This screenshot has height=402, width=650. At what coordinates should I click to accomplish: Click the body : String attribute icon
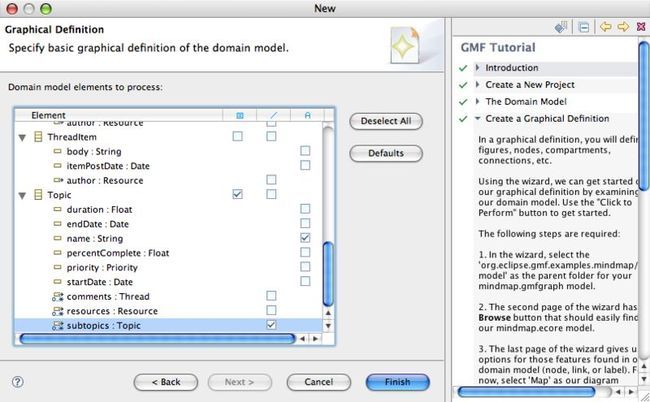pyautogui.click(x=58, y=152)
